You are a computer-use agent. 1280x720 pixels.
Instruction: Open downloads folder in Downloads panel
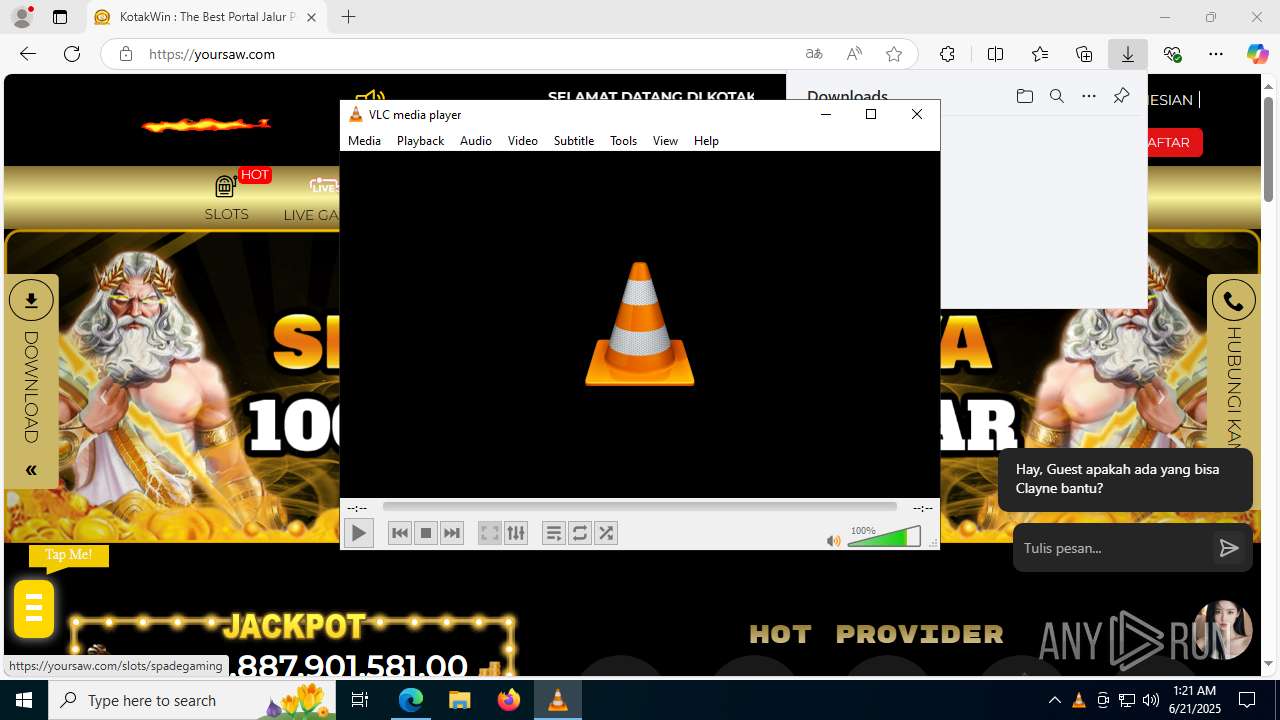1024,96
